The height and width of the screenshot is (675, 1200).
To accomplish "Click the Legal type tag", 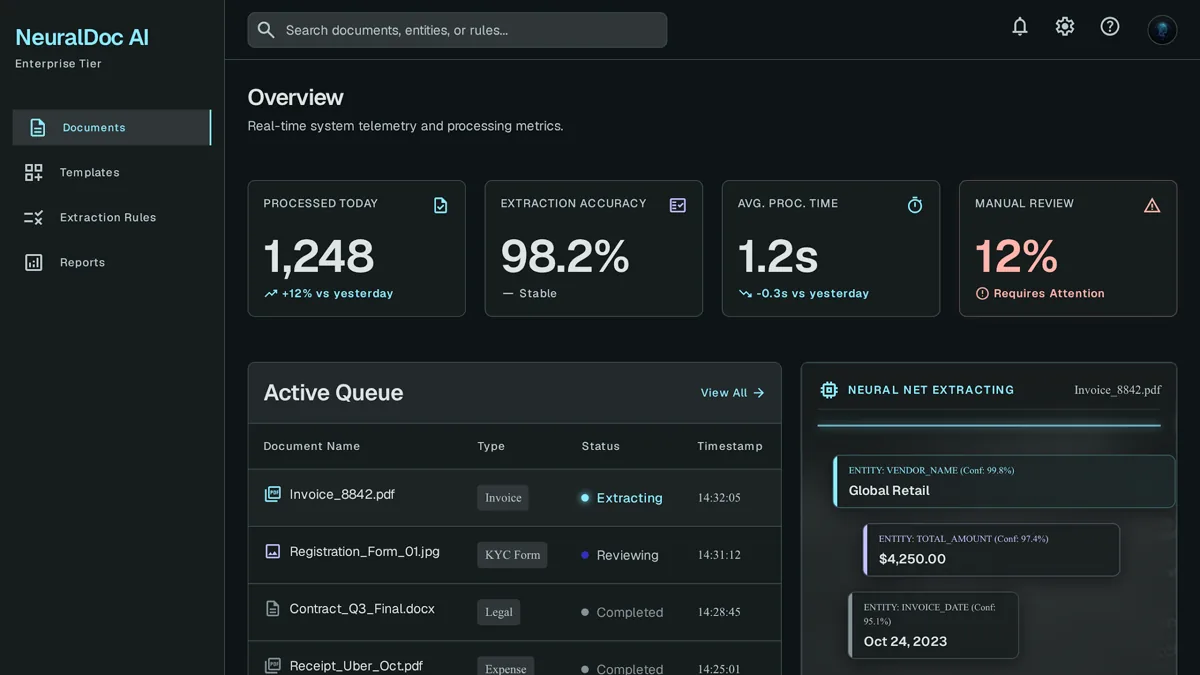I will point(498,612).
